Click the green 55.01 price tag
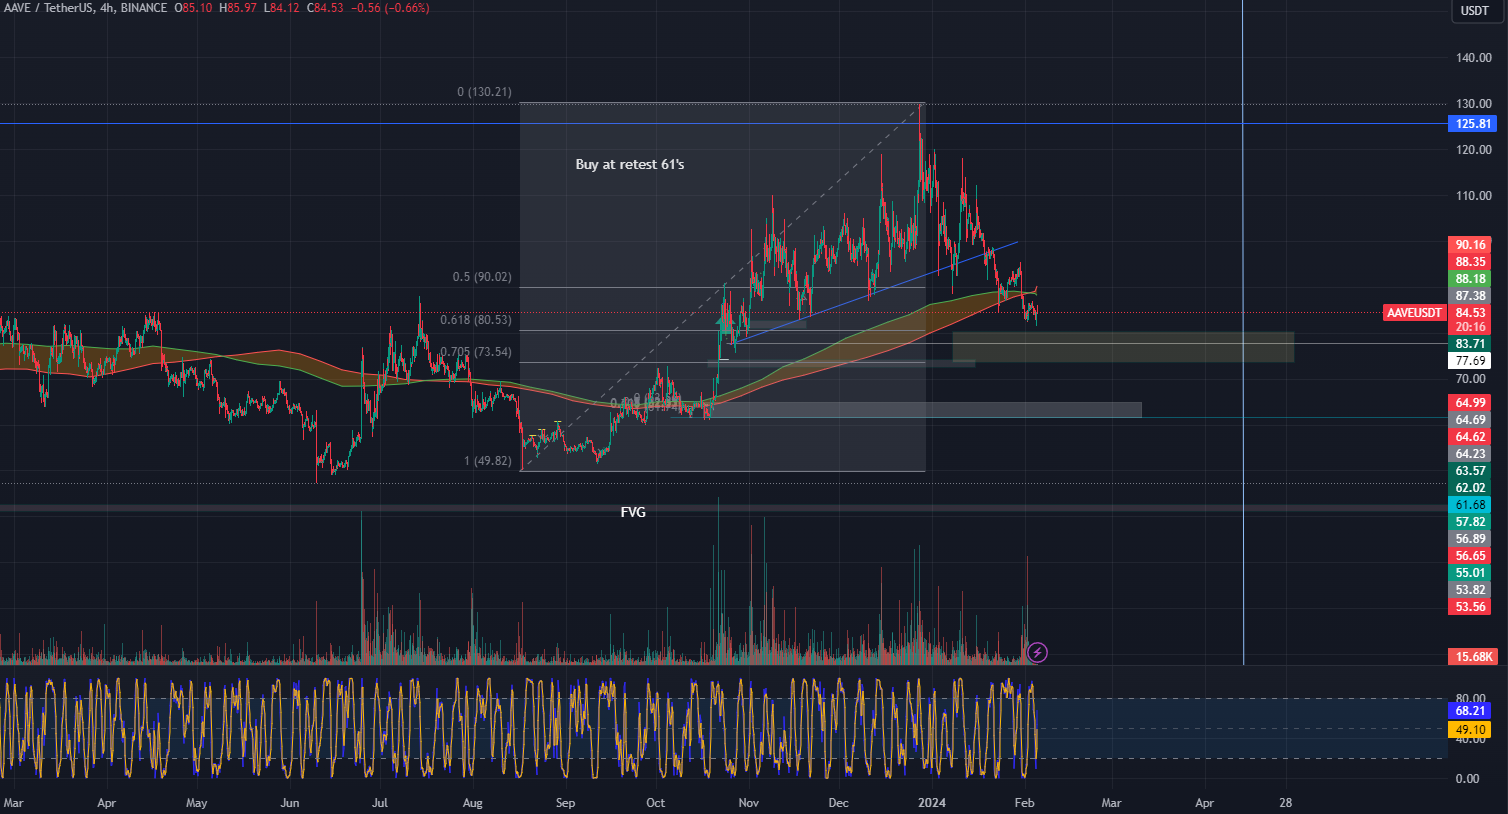1508x814 pixels. (x=1470, y=573)
